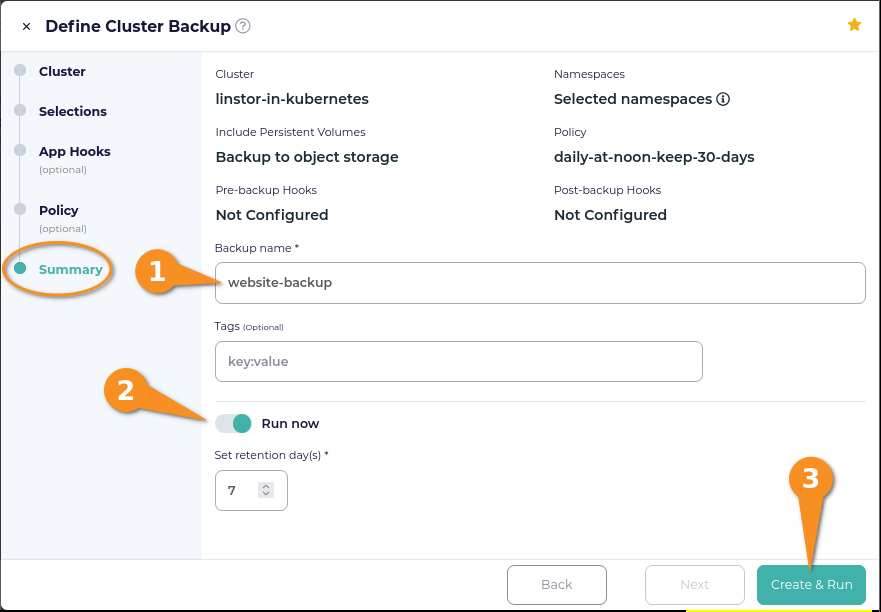Focus the Backup name text field
The height and width of the screenshot is (612, 881).
[x=540, y=283]
